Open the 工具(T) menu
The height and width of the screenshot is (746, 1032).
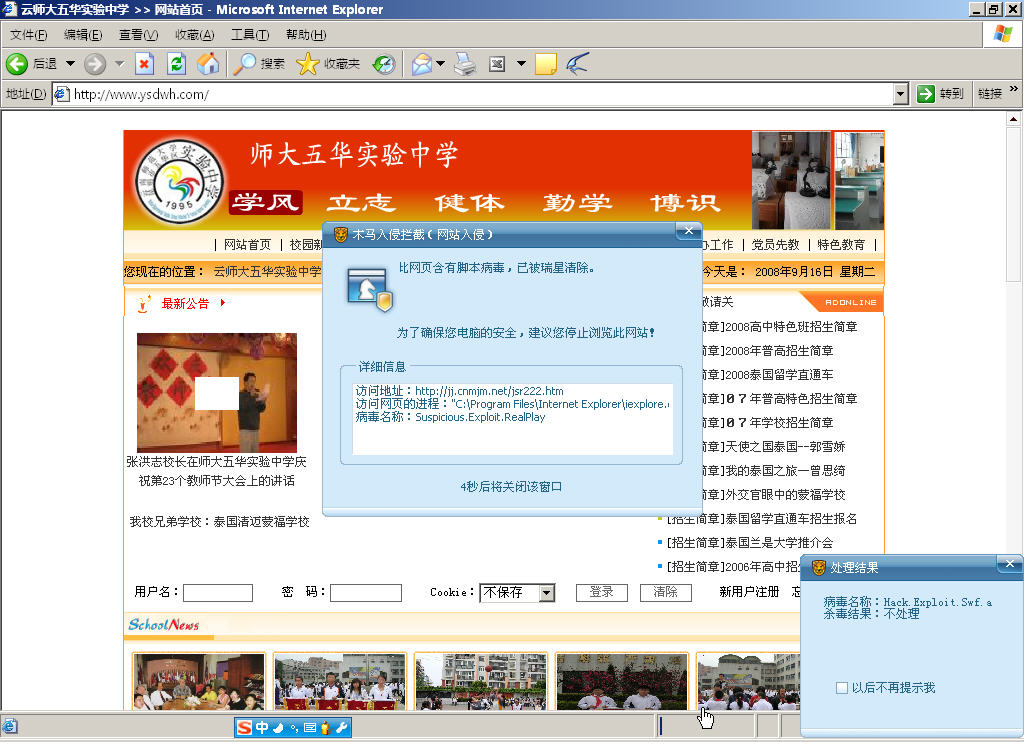point(249,35)
